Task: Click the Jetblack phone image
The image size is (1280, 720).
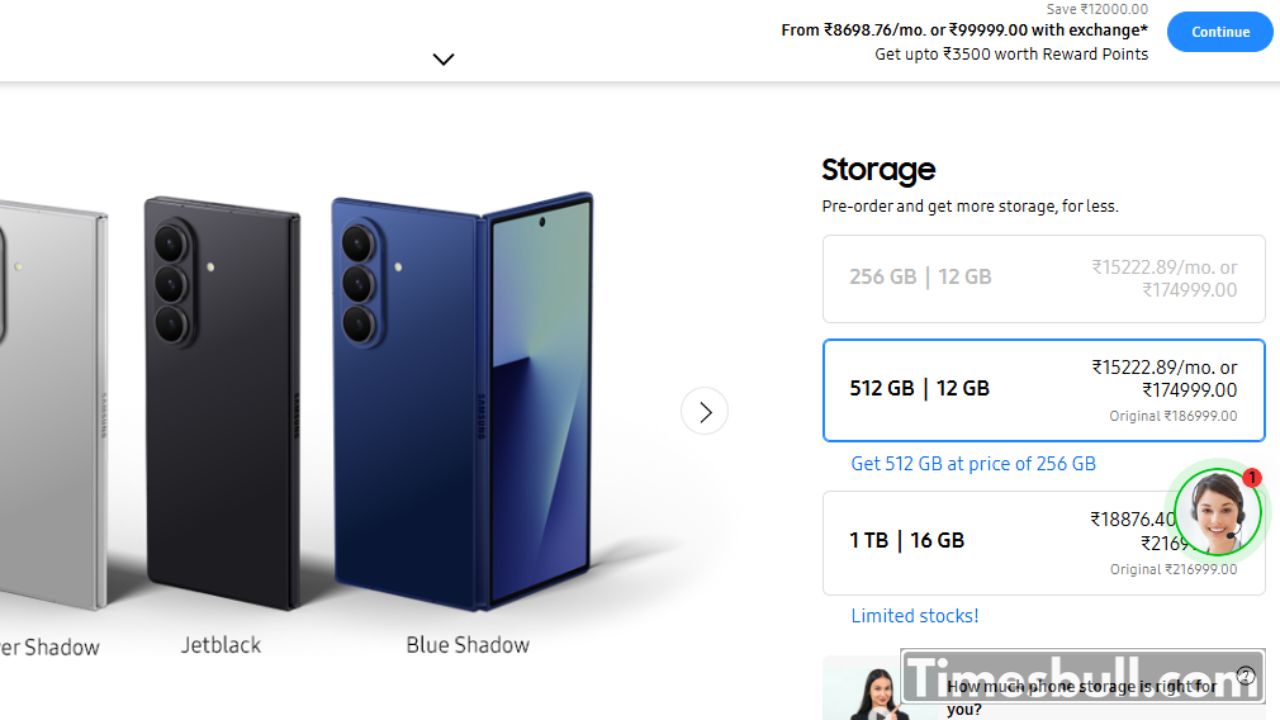Action: point(223,402)
